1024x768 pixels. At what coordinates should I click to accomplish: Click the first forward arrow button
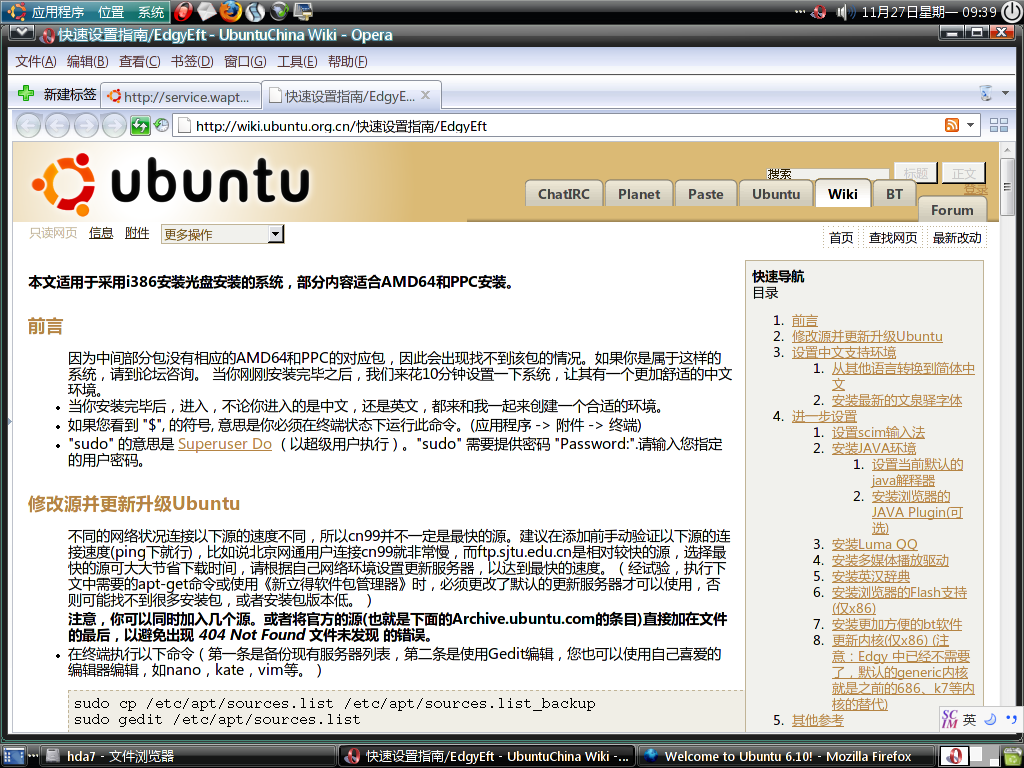point(86,125)
